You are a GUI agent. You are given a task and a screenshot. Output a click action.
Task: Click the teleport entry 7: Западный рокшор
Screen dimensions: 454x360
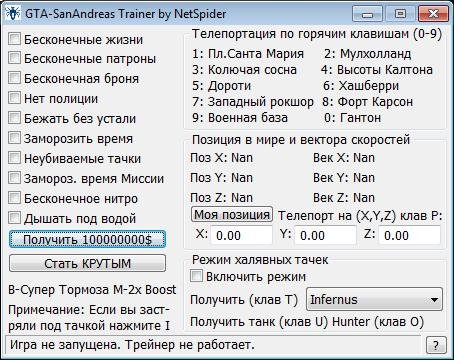tap(253, 102)
